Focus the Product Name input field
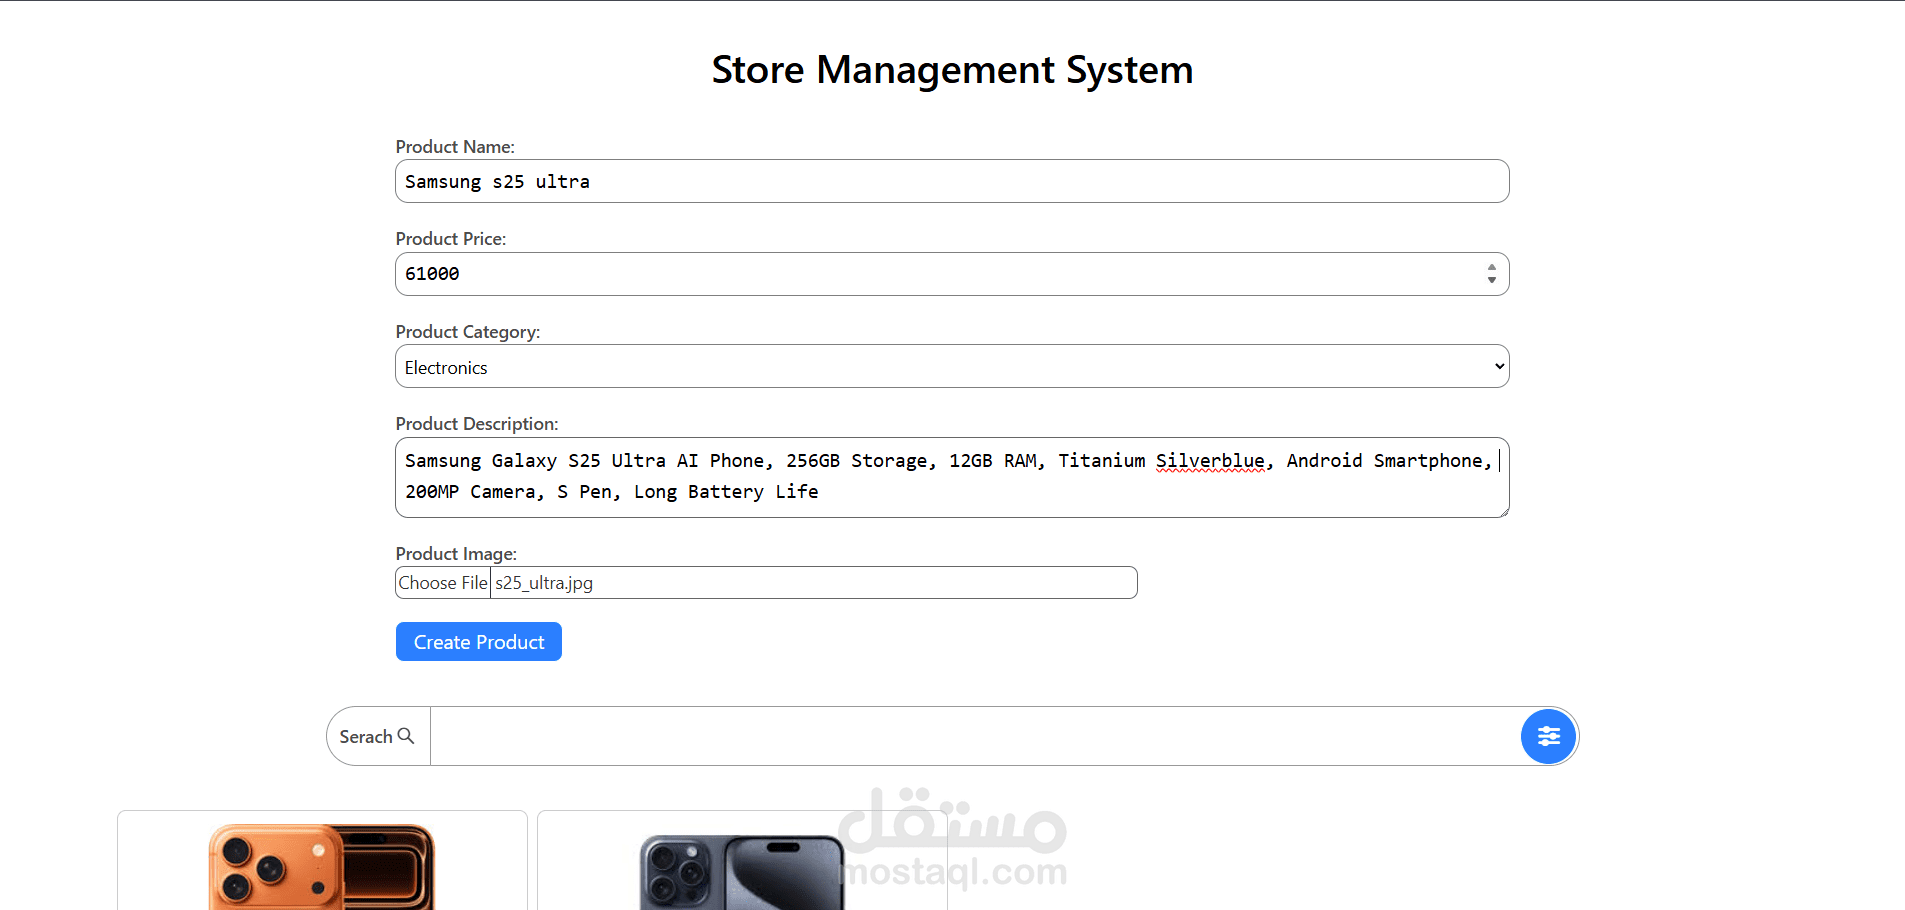Viewport: 1905px width, 910px height. (952, 181)
